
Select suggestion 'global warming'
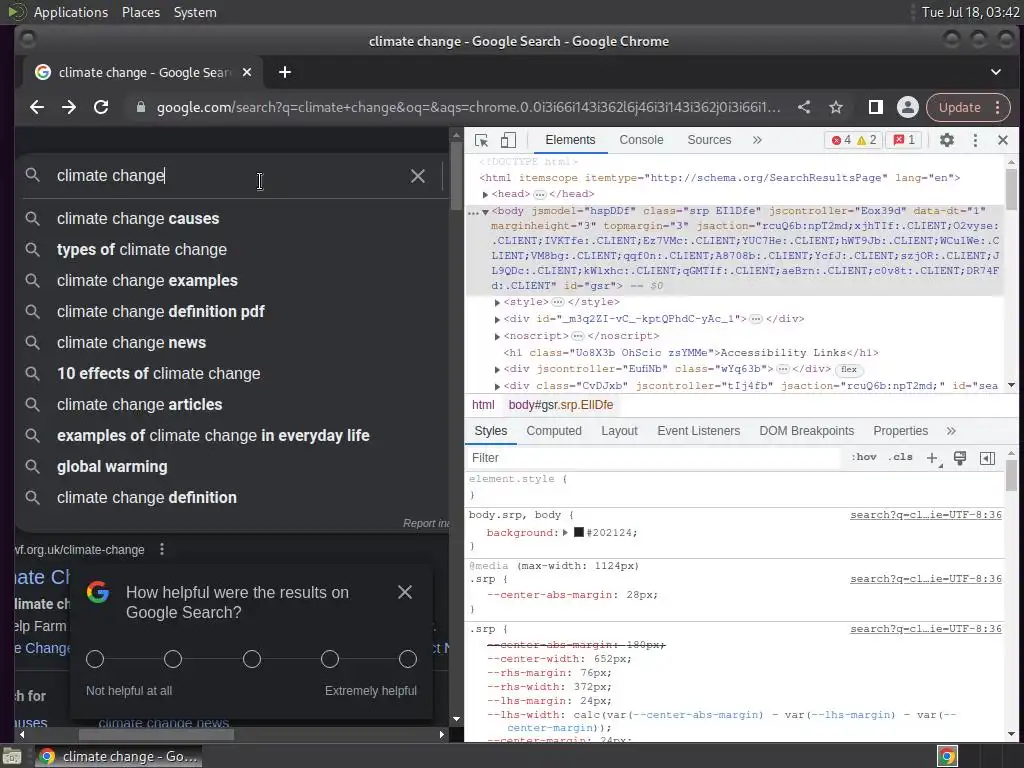click(232, 466)
